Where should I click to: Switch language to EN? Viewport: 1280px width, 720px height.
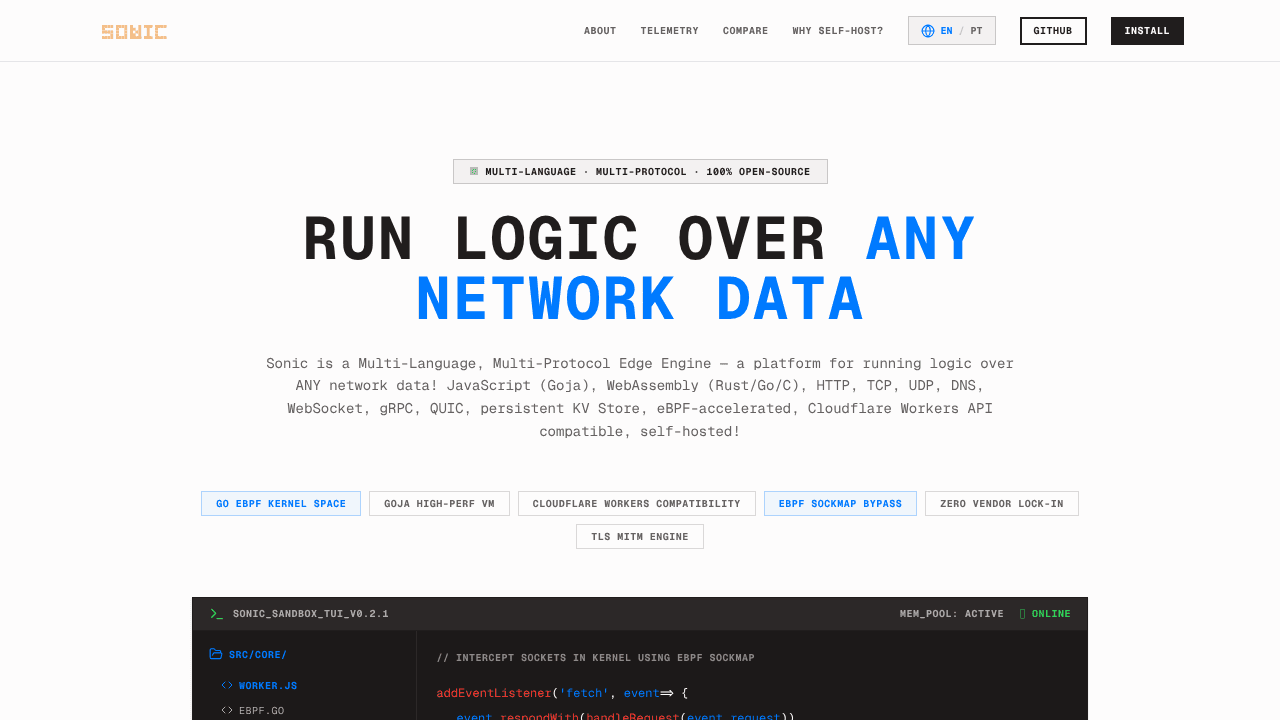click(x=947, y=31)
